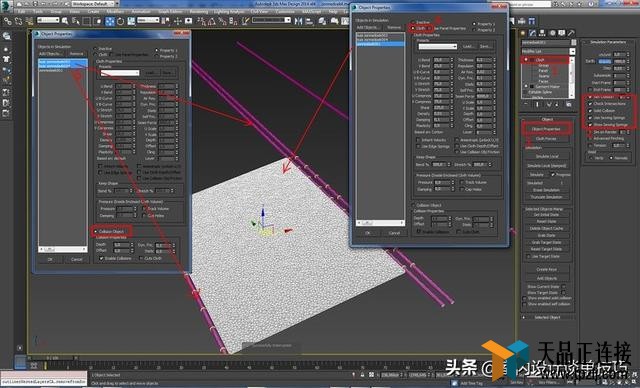This screenshot has width=640, height=388.
Task: Select the Collision Object radio button
Action: (96, 231)
